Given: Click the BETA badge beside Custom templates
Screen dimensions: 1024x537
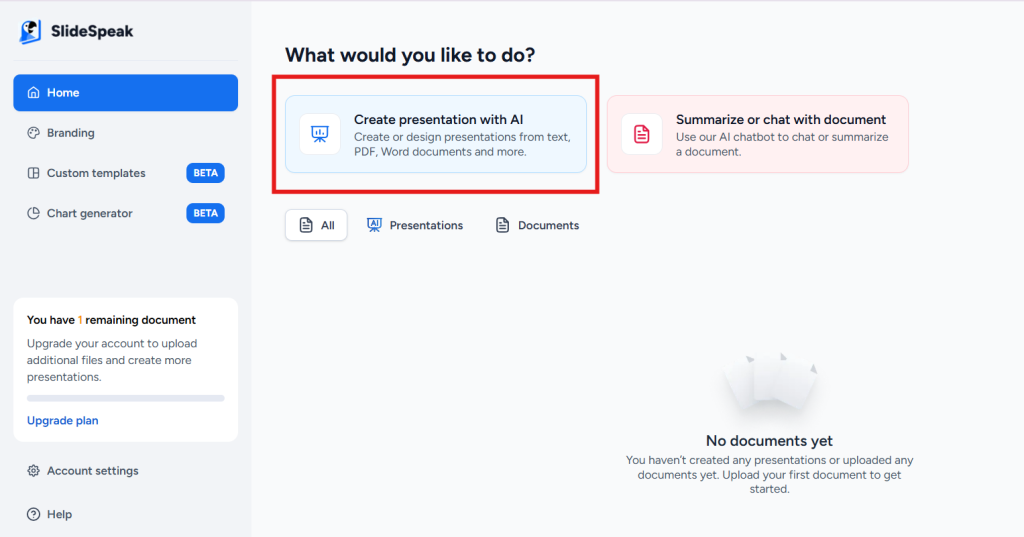Looking at the screenshot, I should [x=205, y=173].
